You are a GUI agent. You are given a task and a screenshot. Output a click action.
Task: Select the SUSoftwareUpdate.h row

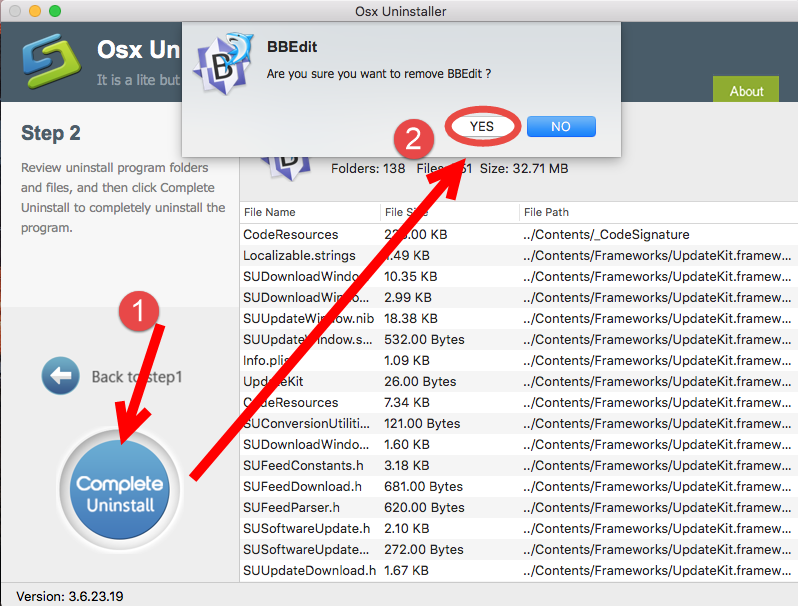[519, 529]
